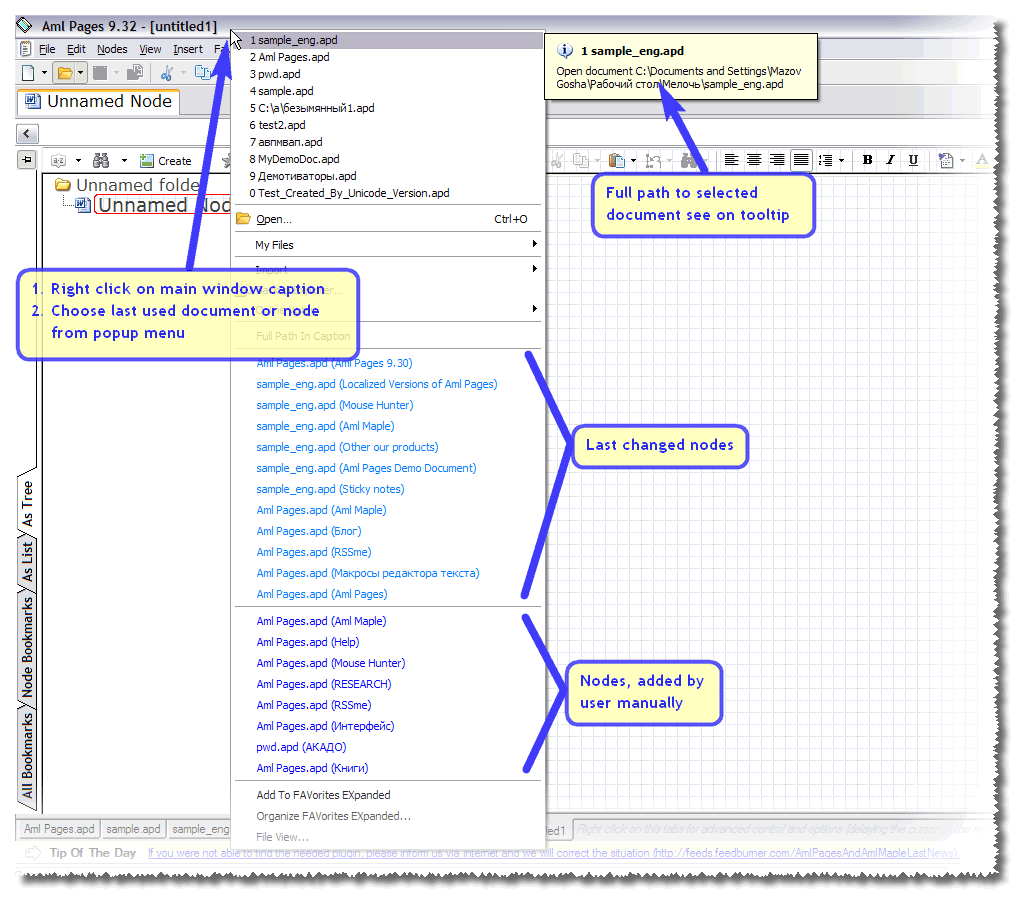Open the Nodes menu

tap(112, 49)
